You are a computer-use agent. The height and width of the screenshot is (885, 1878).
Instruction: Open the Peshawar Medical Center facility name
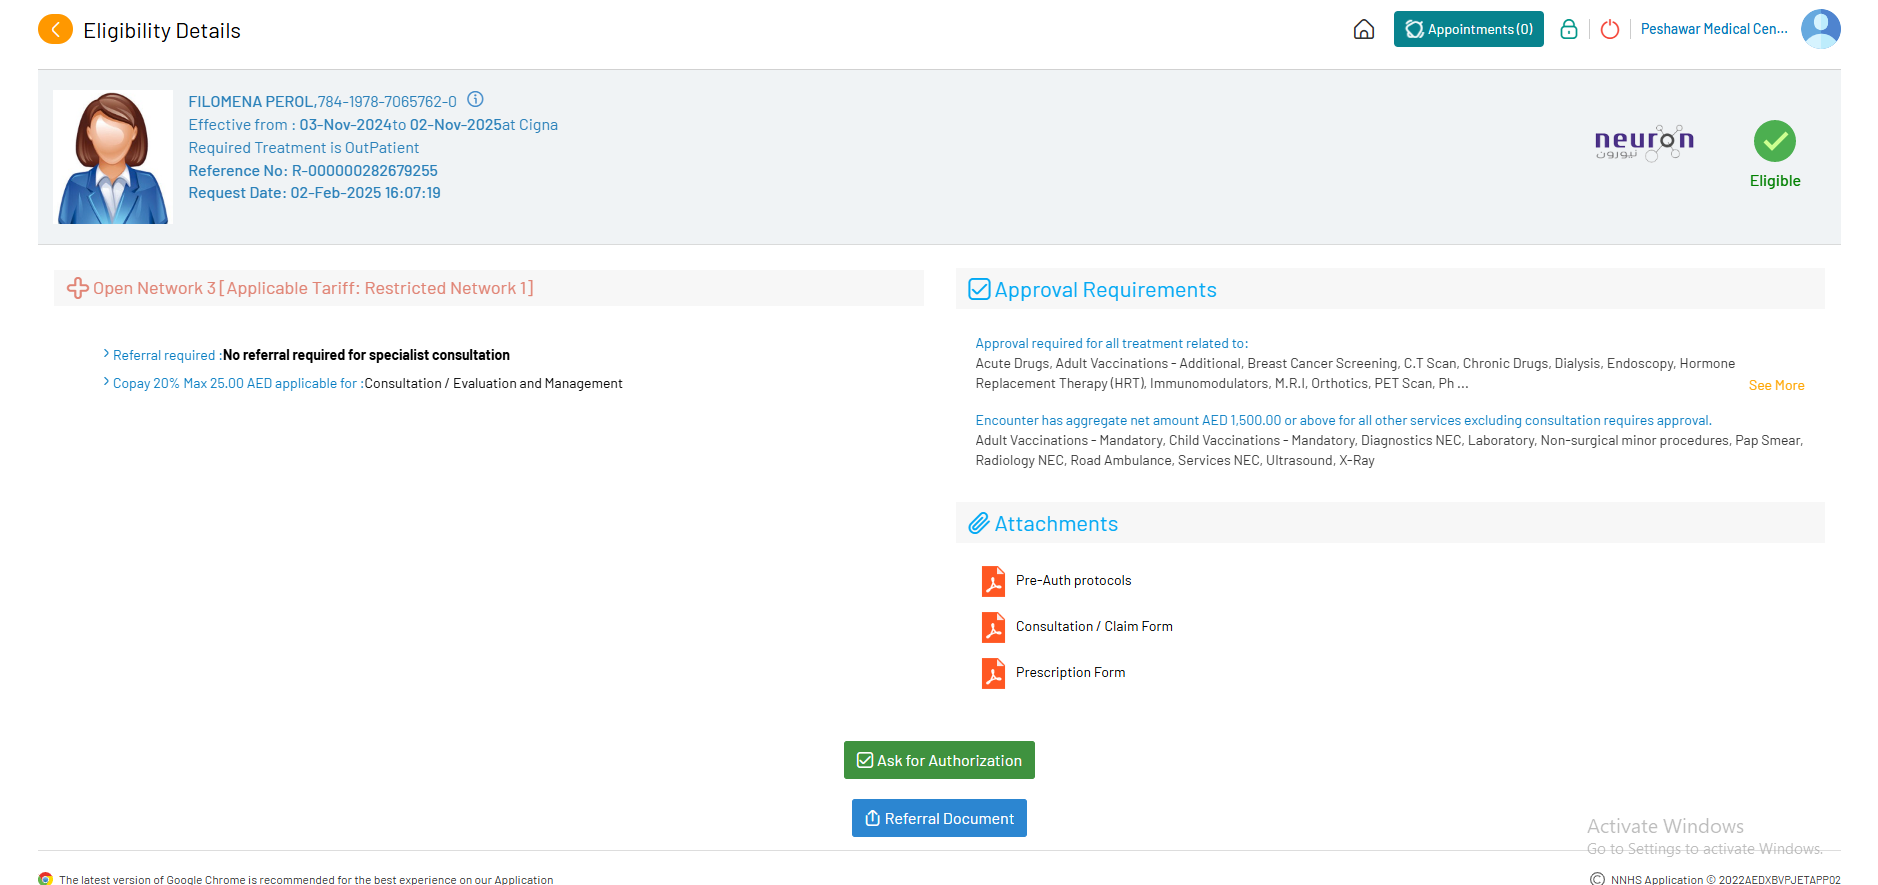tap(1714, 29)
